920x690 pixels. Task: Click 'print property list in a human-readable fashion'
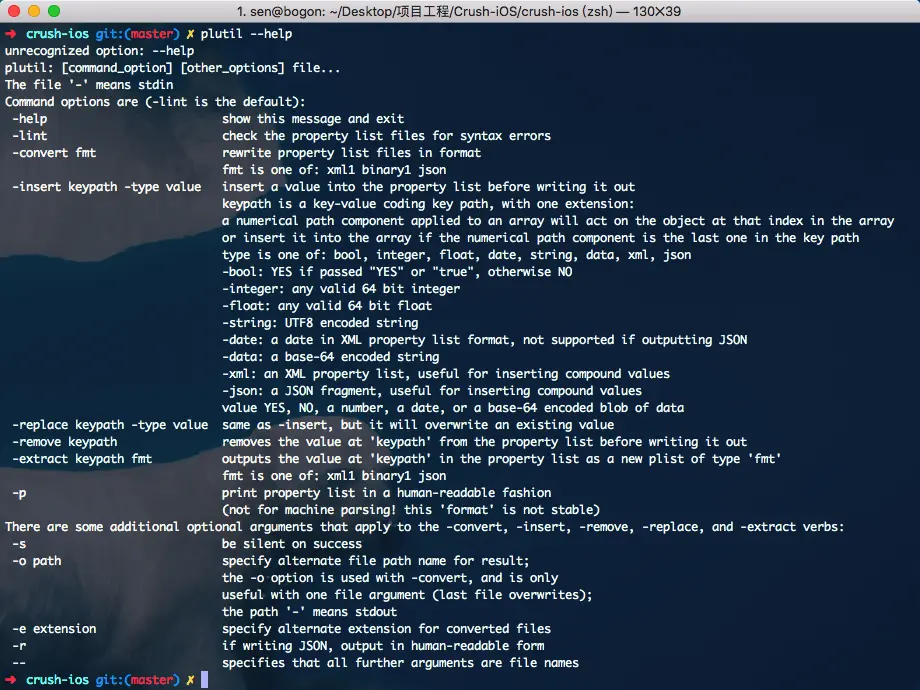[x=387, y=493]
